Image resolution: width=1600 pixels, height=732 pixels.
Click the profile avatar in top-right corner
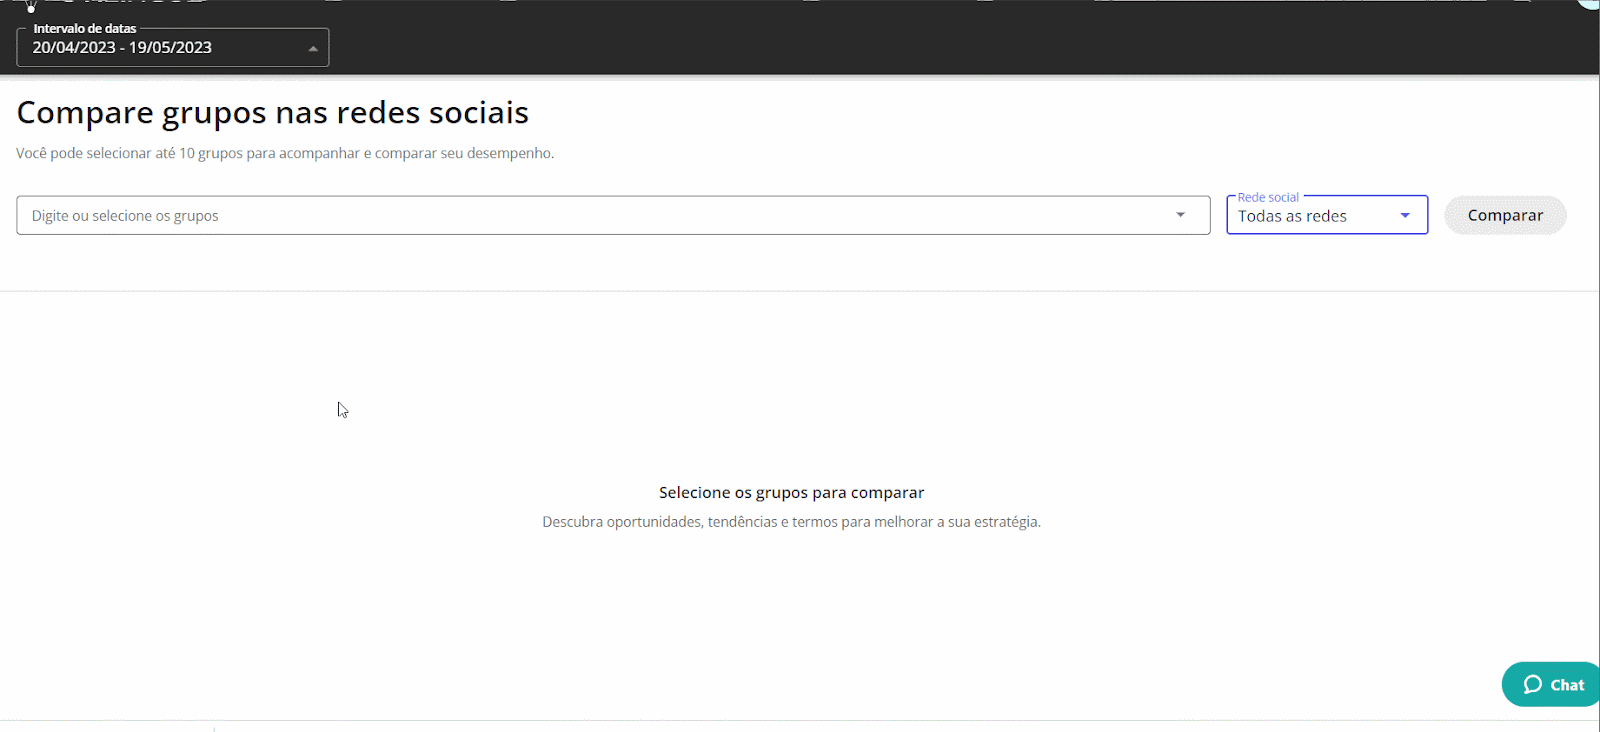[1590, 4]
